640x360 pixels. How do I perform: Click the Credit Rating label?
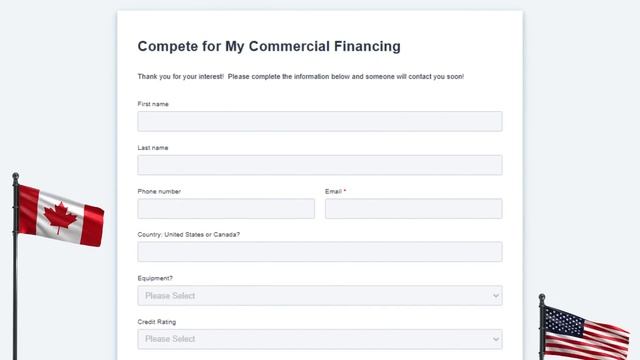[157, 322]
